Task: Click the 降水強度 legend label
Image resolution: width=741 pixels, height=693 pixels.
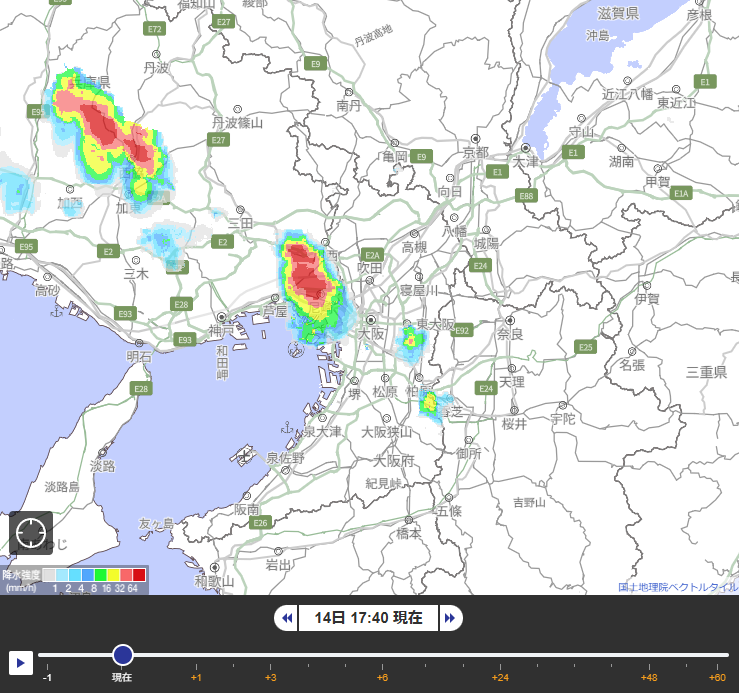Action: [20, 575]
